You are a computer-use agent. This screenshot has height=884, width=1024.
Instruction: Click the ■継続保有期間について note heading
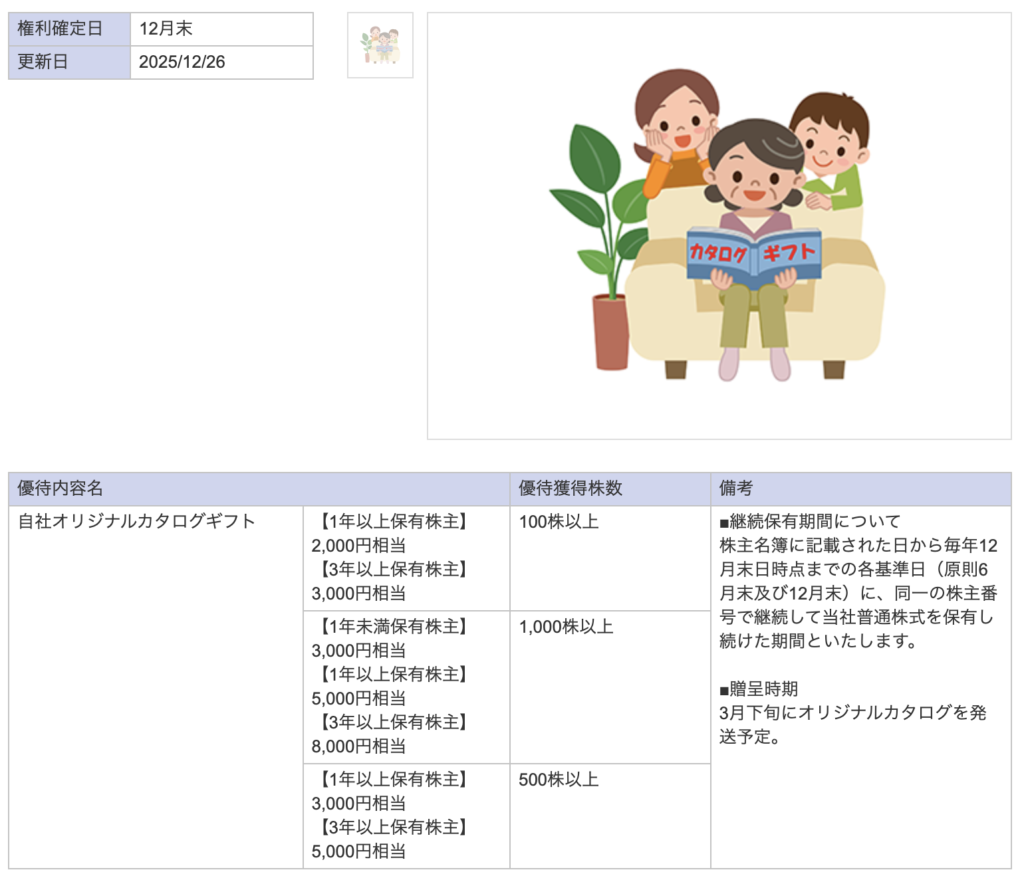click(809, 521)
